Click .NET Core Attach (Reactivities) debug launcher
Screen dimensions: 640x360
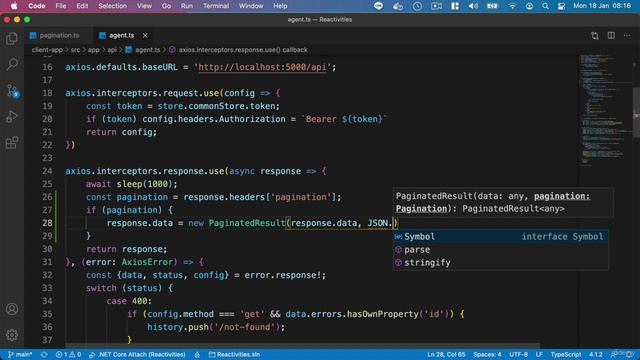point(137,354)
